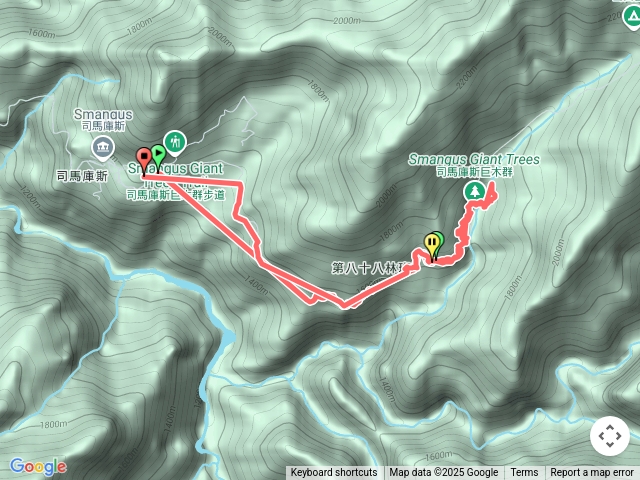Click the green play start marker
This screenshot has width=640, height=480.
pos(158,158)
